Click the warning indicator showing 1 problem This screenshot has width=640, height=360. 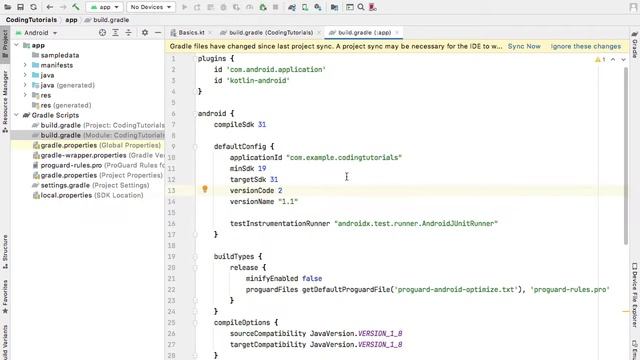[600, 60]
